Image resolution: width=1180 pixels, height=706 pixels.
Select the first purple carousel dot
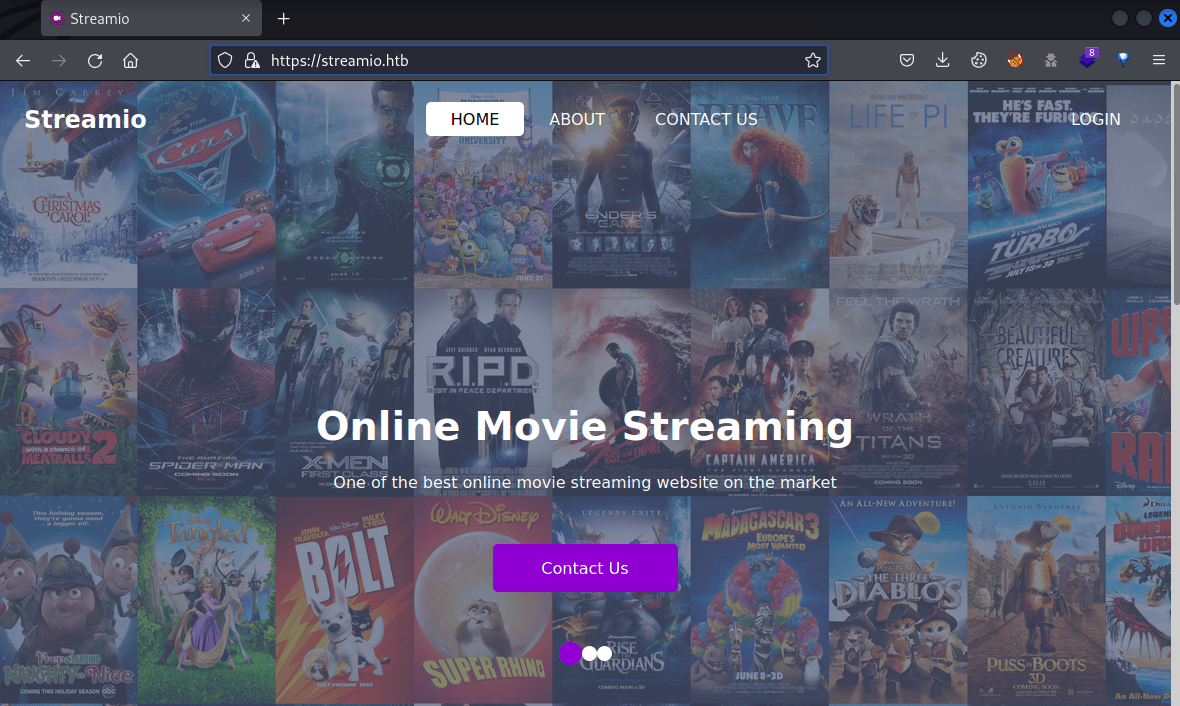(x=570, y=653)
